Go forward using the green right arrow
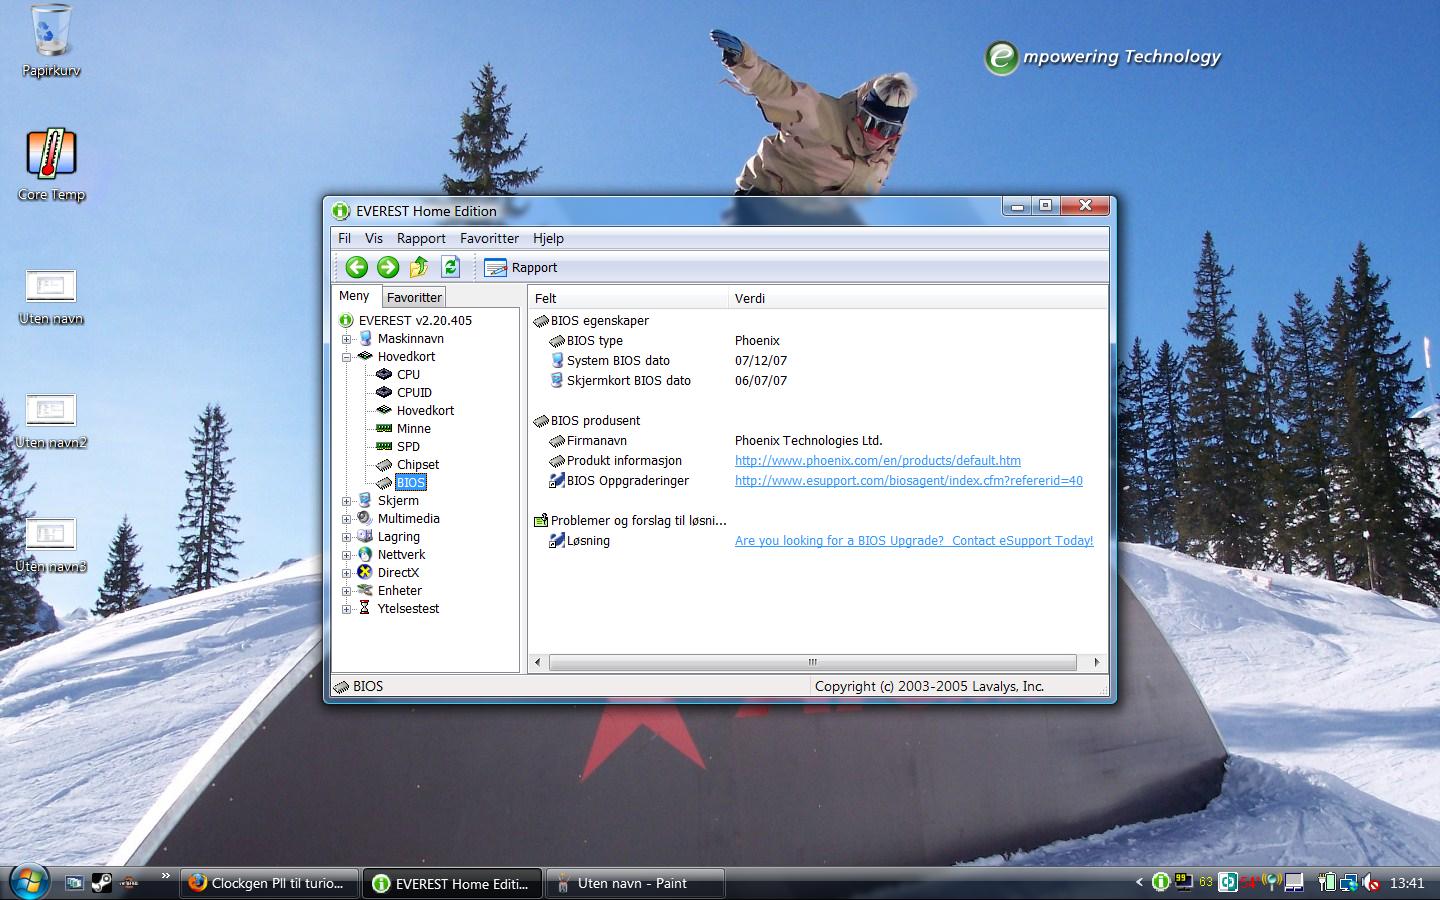The width and height of the screenshot is (1440, 900). (x=388, y=267)
